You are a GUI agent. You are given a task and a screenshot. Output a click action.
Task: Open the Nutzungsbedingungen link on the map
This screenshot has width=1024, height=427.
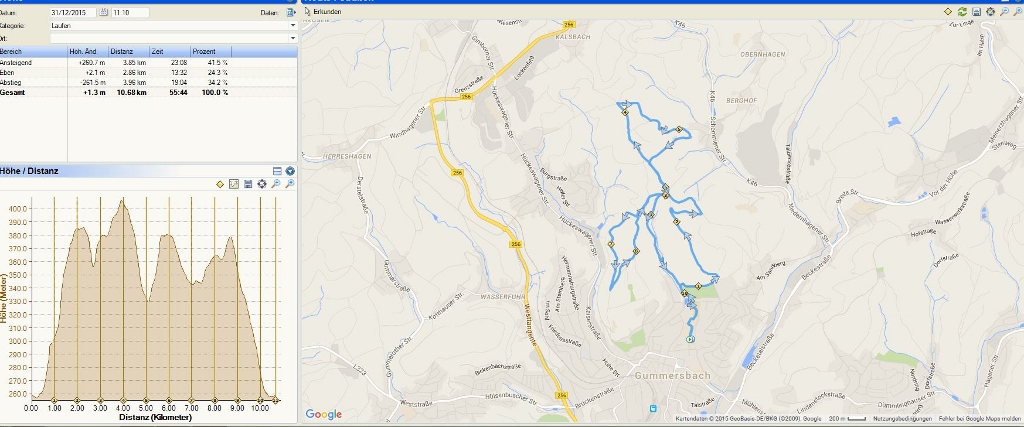(902, 419)
